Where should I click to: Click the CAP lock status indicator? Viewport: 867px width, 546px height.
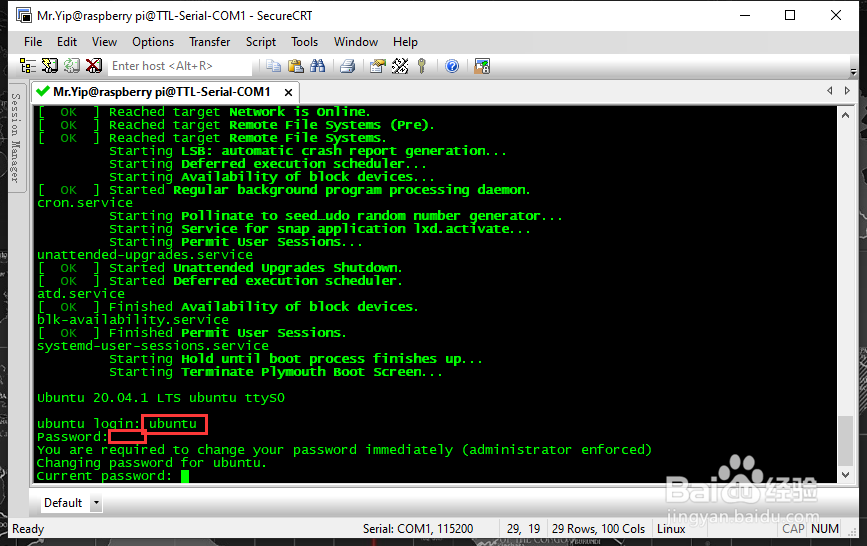coord(793,529)
